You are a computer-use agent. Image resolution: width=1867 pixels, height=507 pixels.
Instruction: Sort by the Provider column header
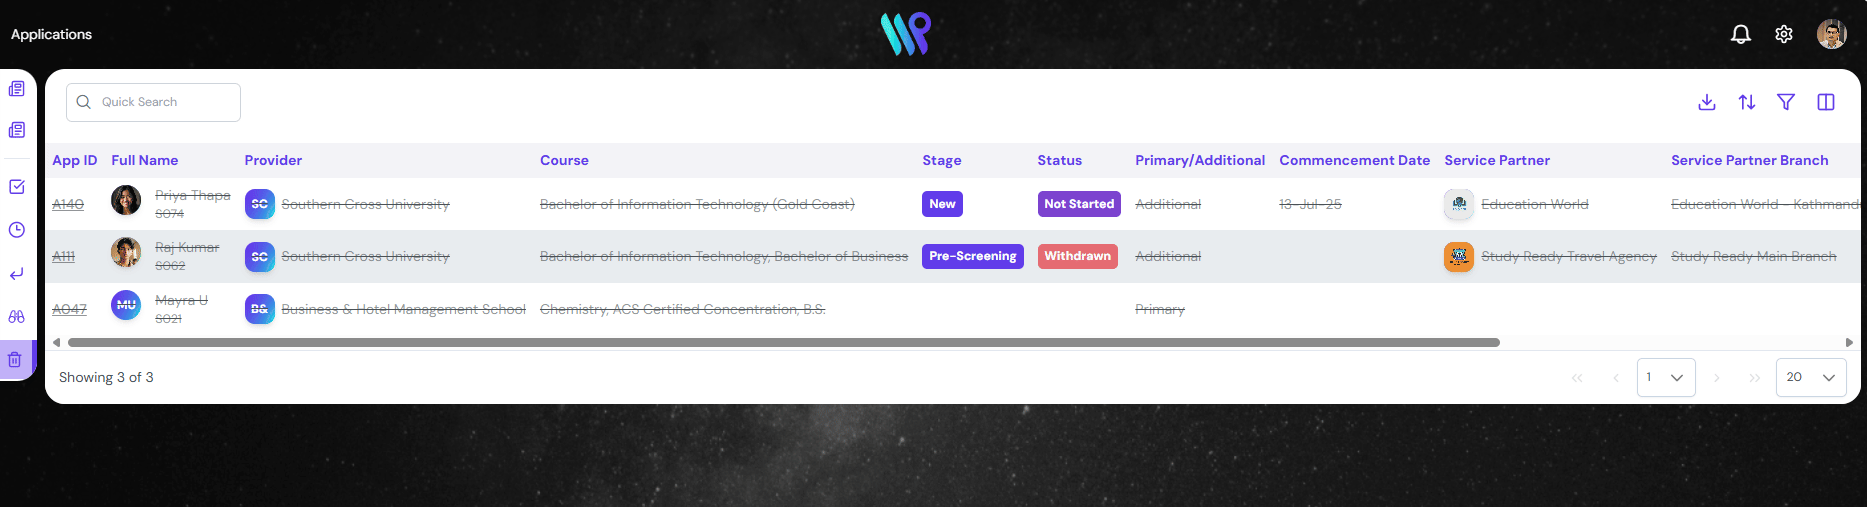pos(273,160)
